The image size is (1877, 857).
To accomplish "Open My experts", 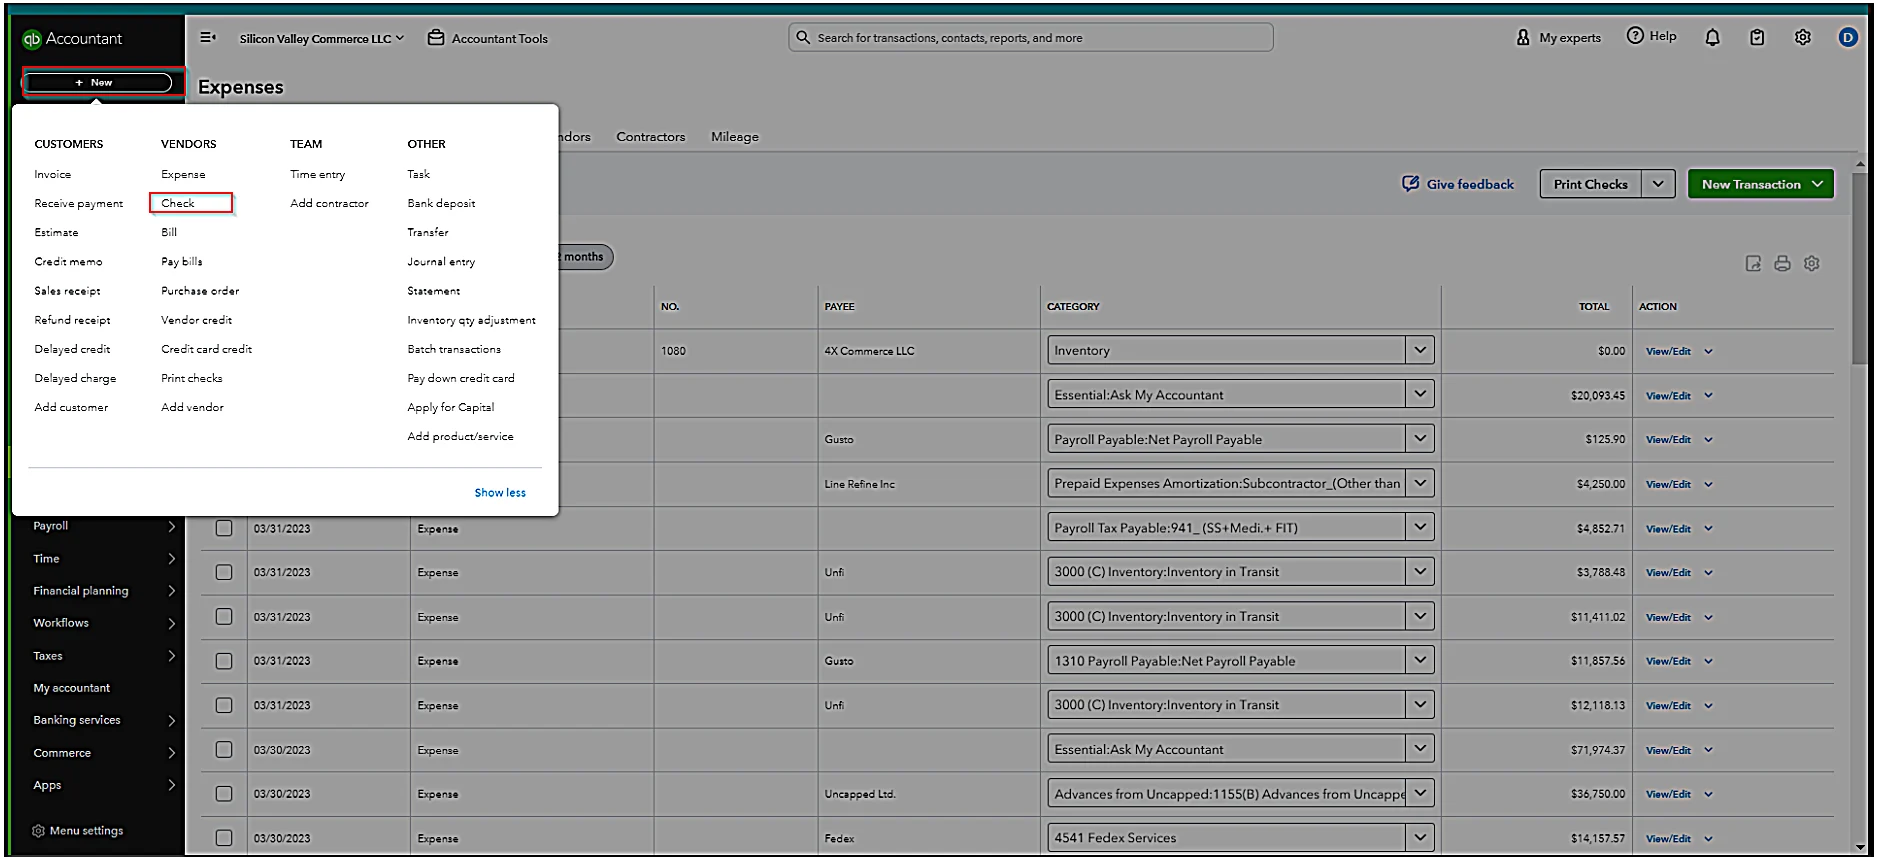I will 1559,37.
